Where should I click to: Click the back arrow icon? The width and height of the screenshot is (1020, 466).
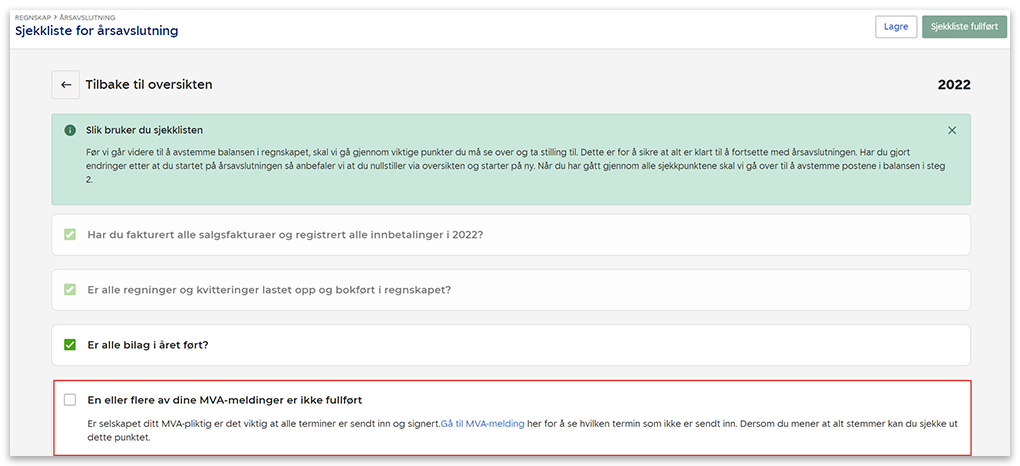(66, 85)
